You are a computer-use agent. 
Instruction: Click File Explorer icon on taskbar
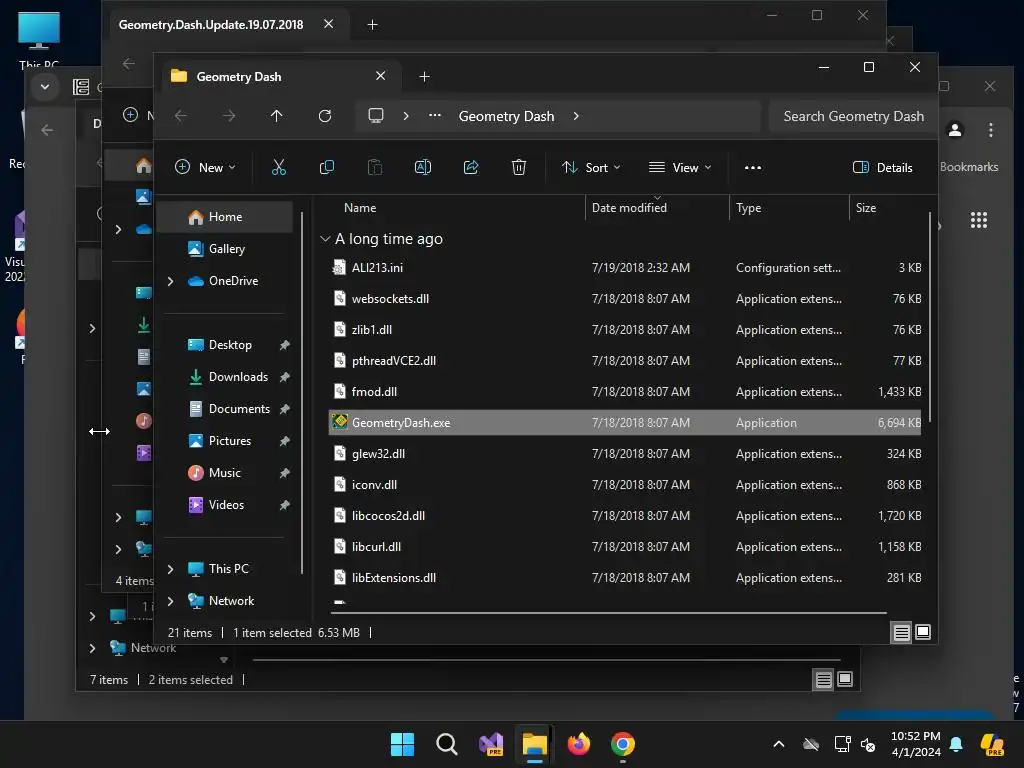tap(535, 744)
